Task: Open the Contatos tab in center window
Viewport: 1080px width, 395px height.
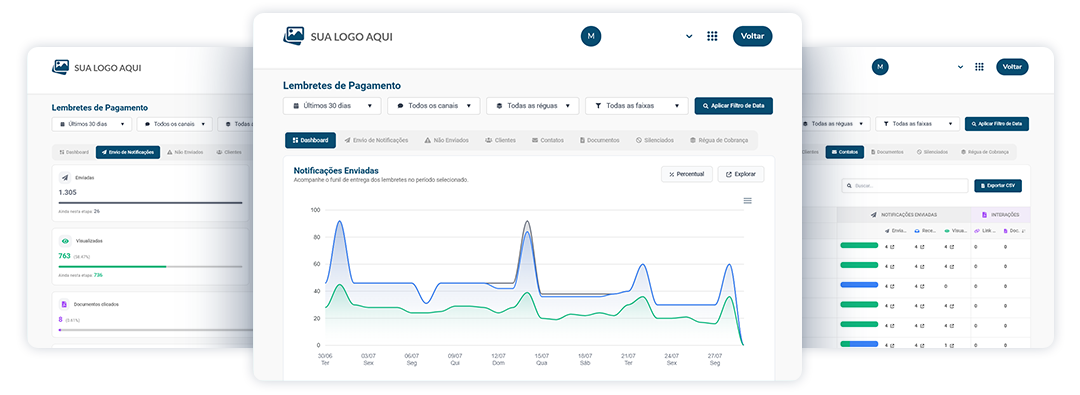Action: click(x=548, y=140)
